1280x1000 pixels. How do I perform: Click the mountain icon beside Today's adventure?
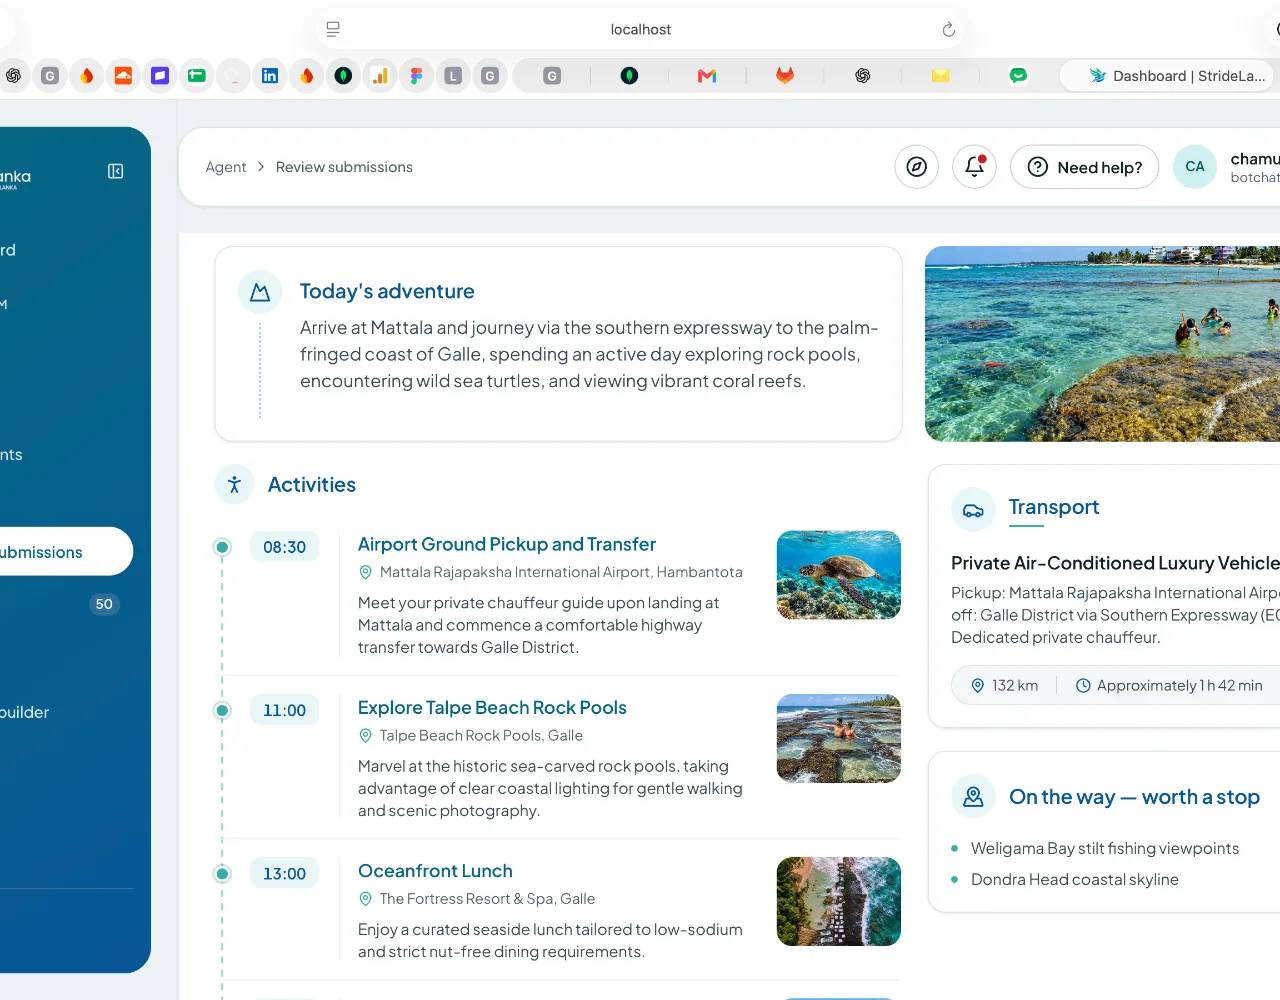[x=260, y=292]
